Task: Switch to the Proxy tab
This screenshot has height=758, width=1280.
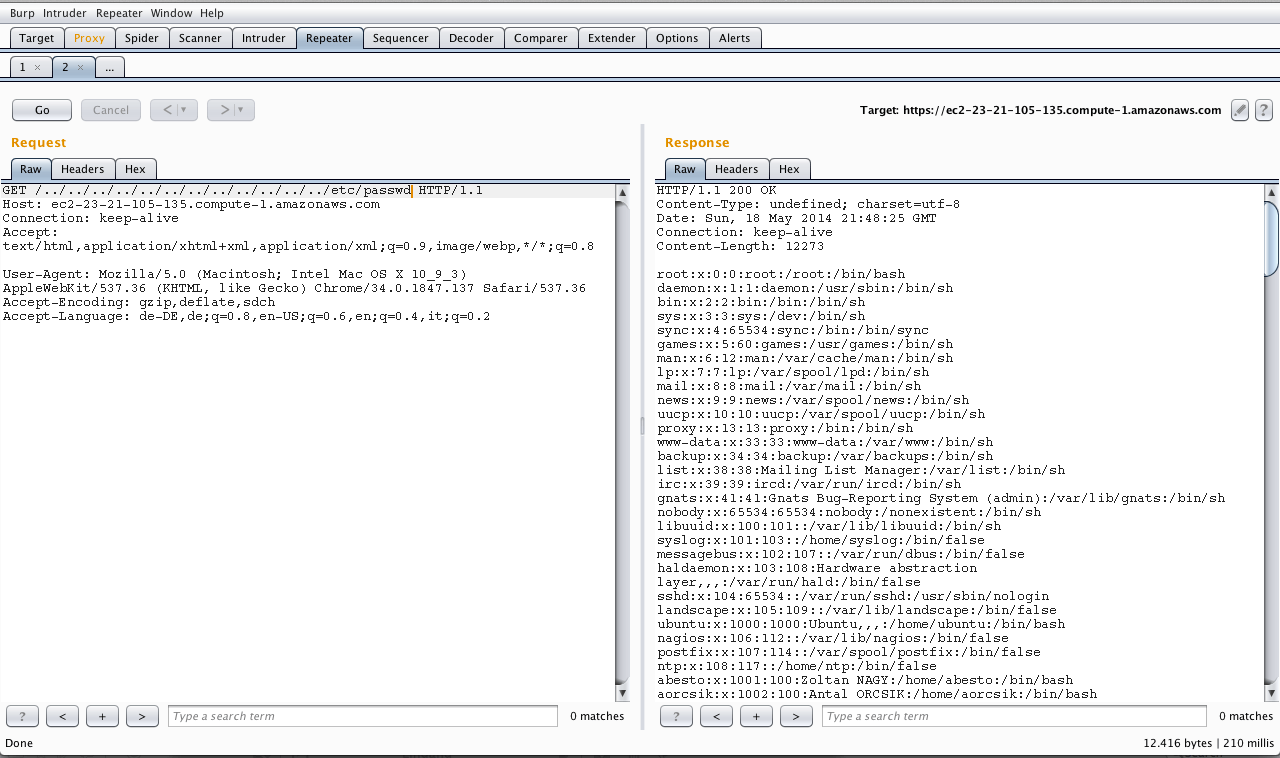Action: click(89, 38)
